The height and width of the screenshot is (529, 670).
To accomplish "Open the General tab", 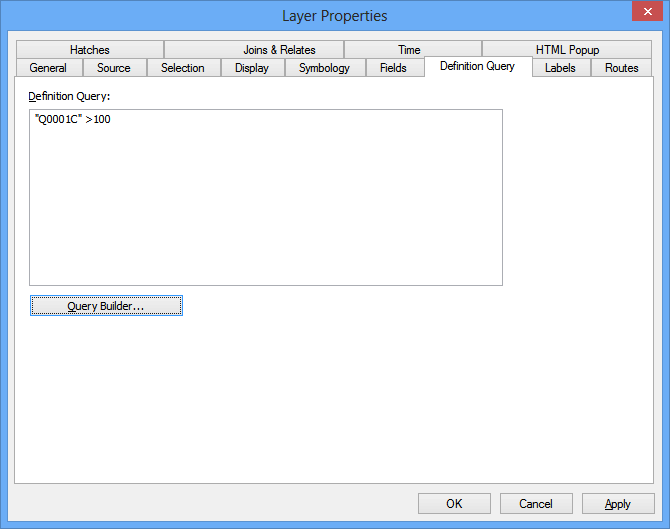I will pyautogui.click(x=48, y=68).
